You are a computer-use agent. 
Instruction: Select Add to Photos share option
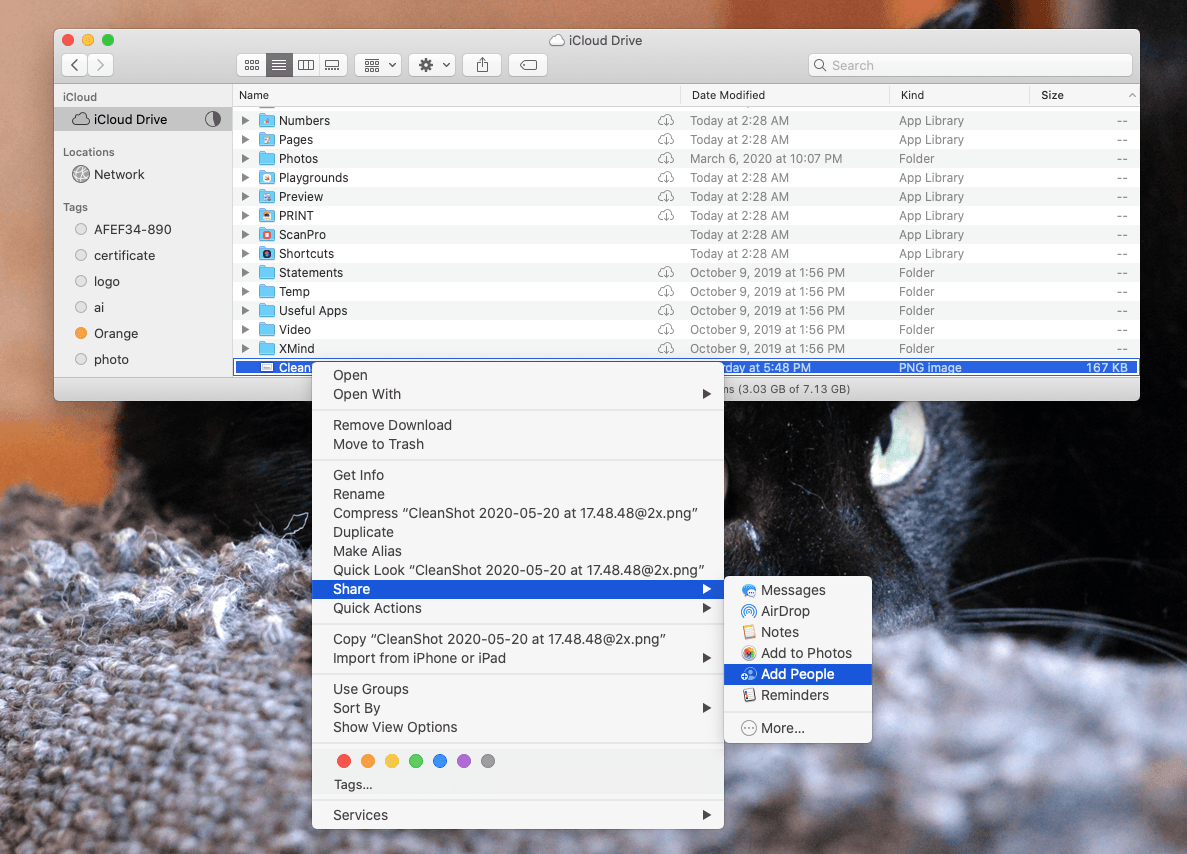coord(805,653)
